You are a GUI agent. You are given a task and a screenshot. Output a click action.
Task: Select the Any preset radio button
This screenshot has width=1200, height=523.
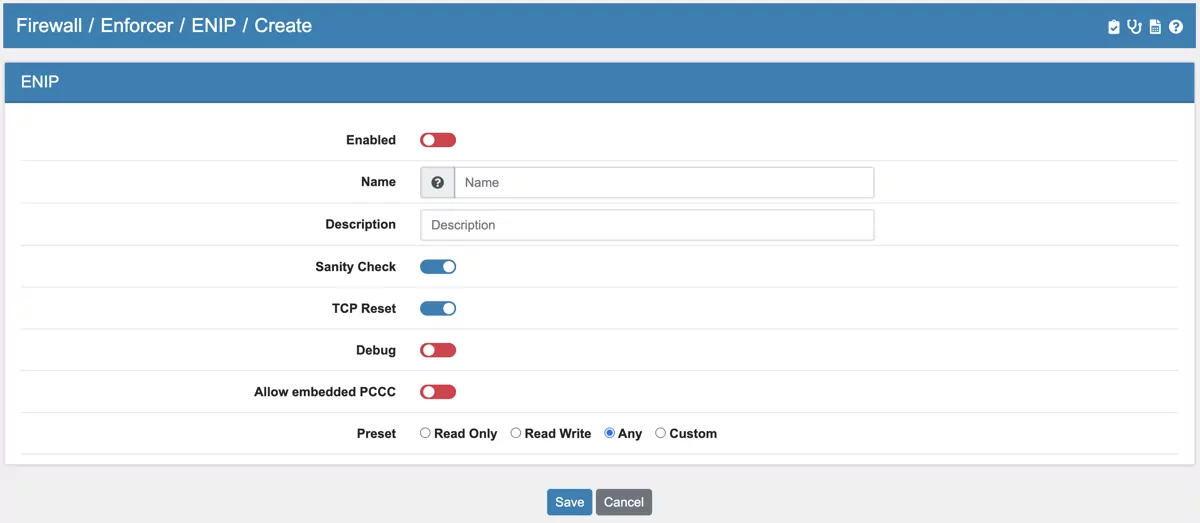(610, 434)
